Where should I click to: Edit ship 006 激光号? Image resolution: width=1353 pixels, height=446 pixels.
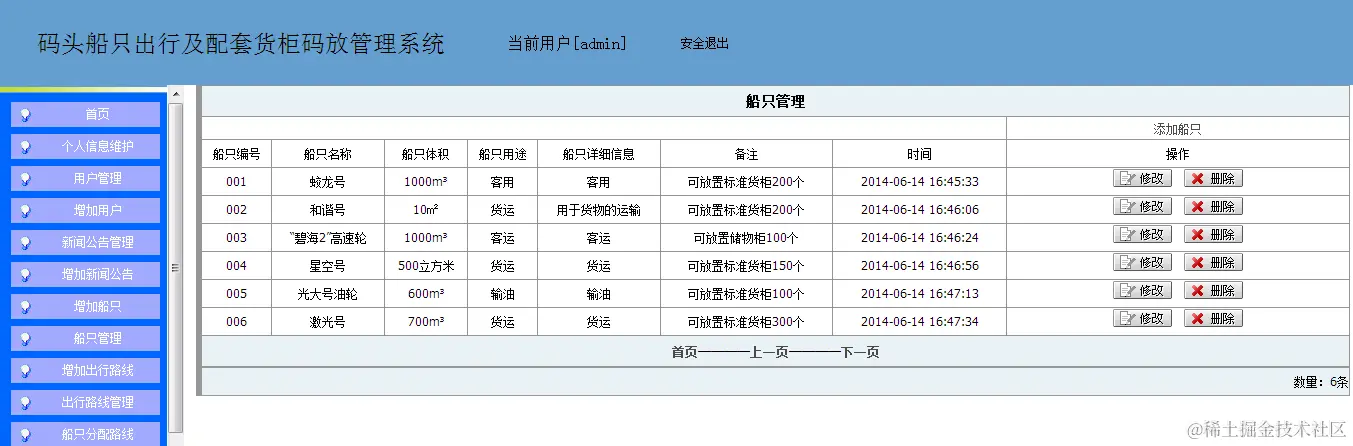[x=1142, y=319]
